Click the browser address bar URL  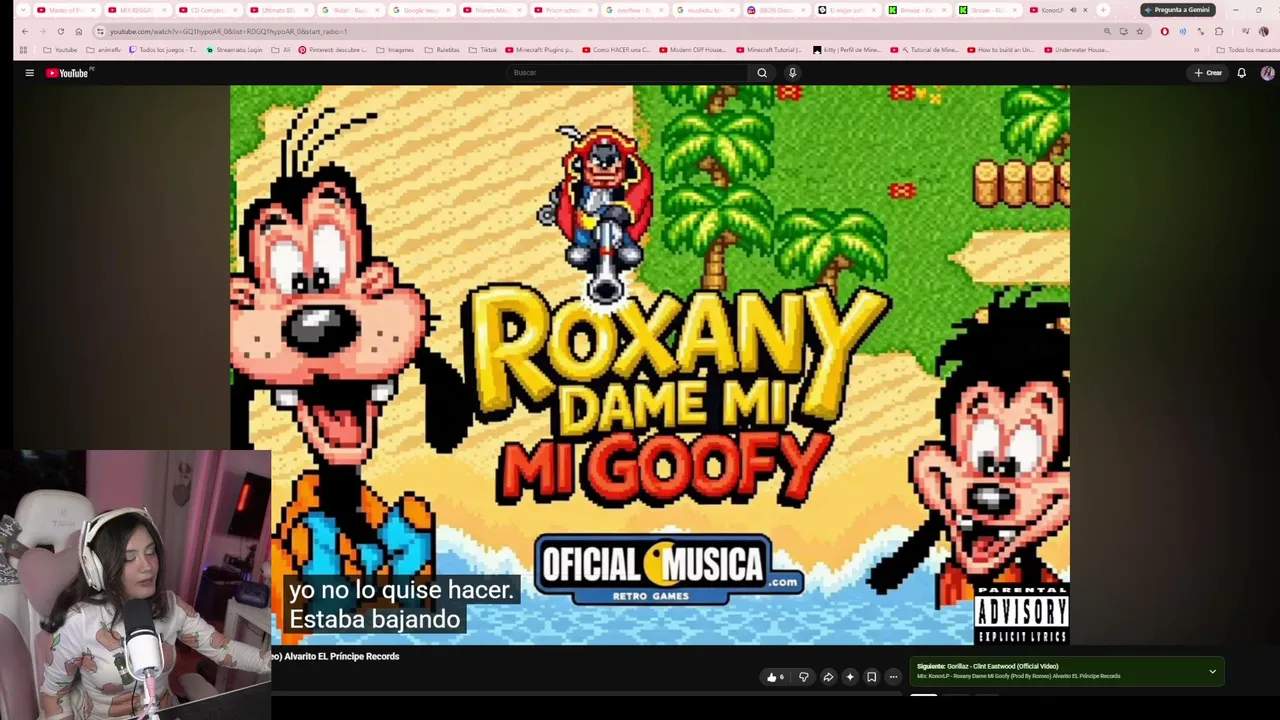227,31
